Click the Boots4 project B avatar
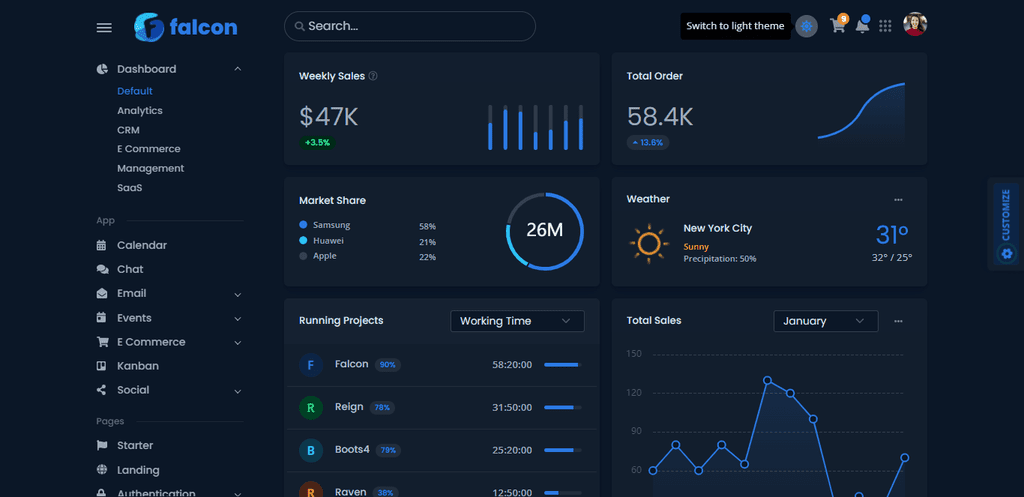This screenshot has height=497, width=1024. click(x=311, y=451)
